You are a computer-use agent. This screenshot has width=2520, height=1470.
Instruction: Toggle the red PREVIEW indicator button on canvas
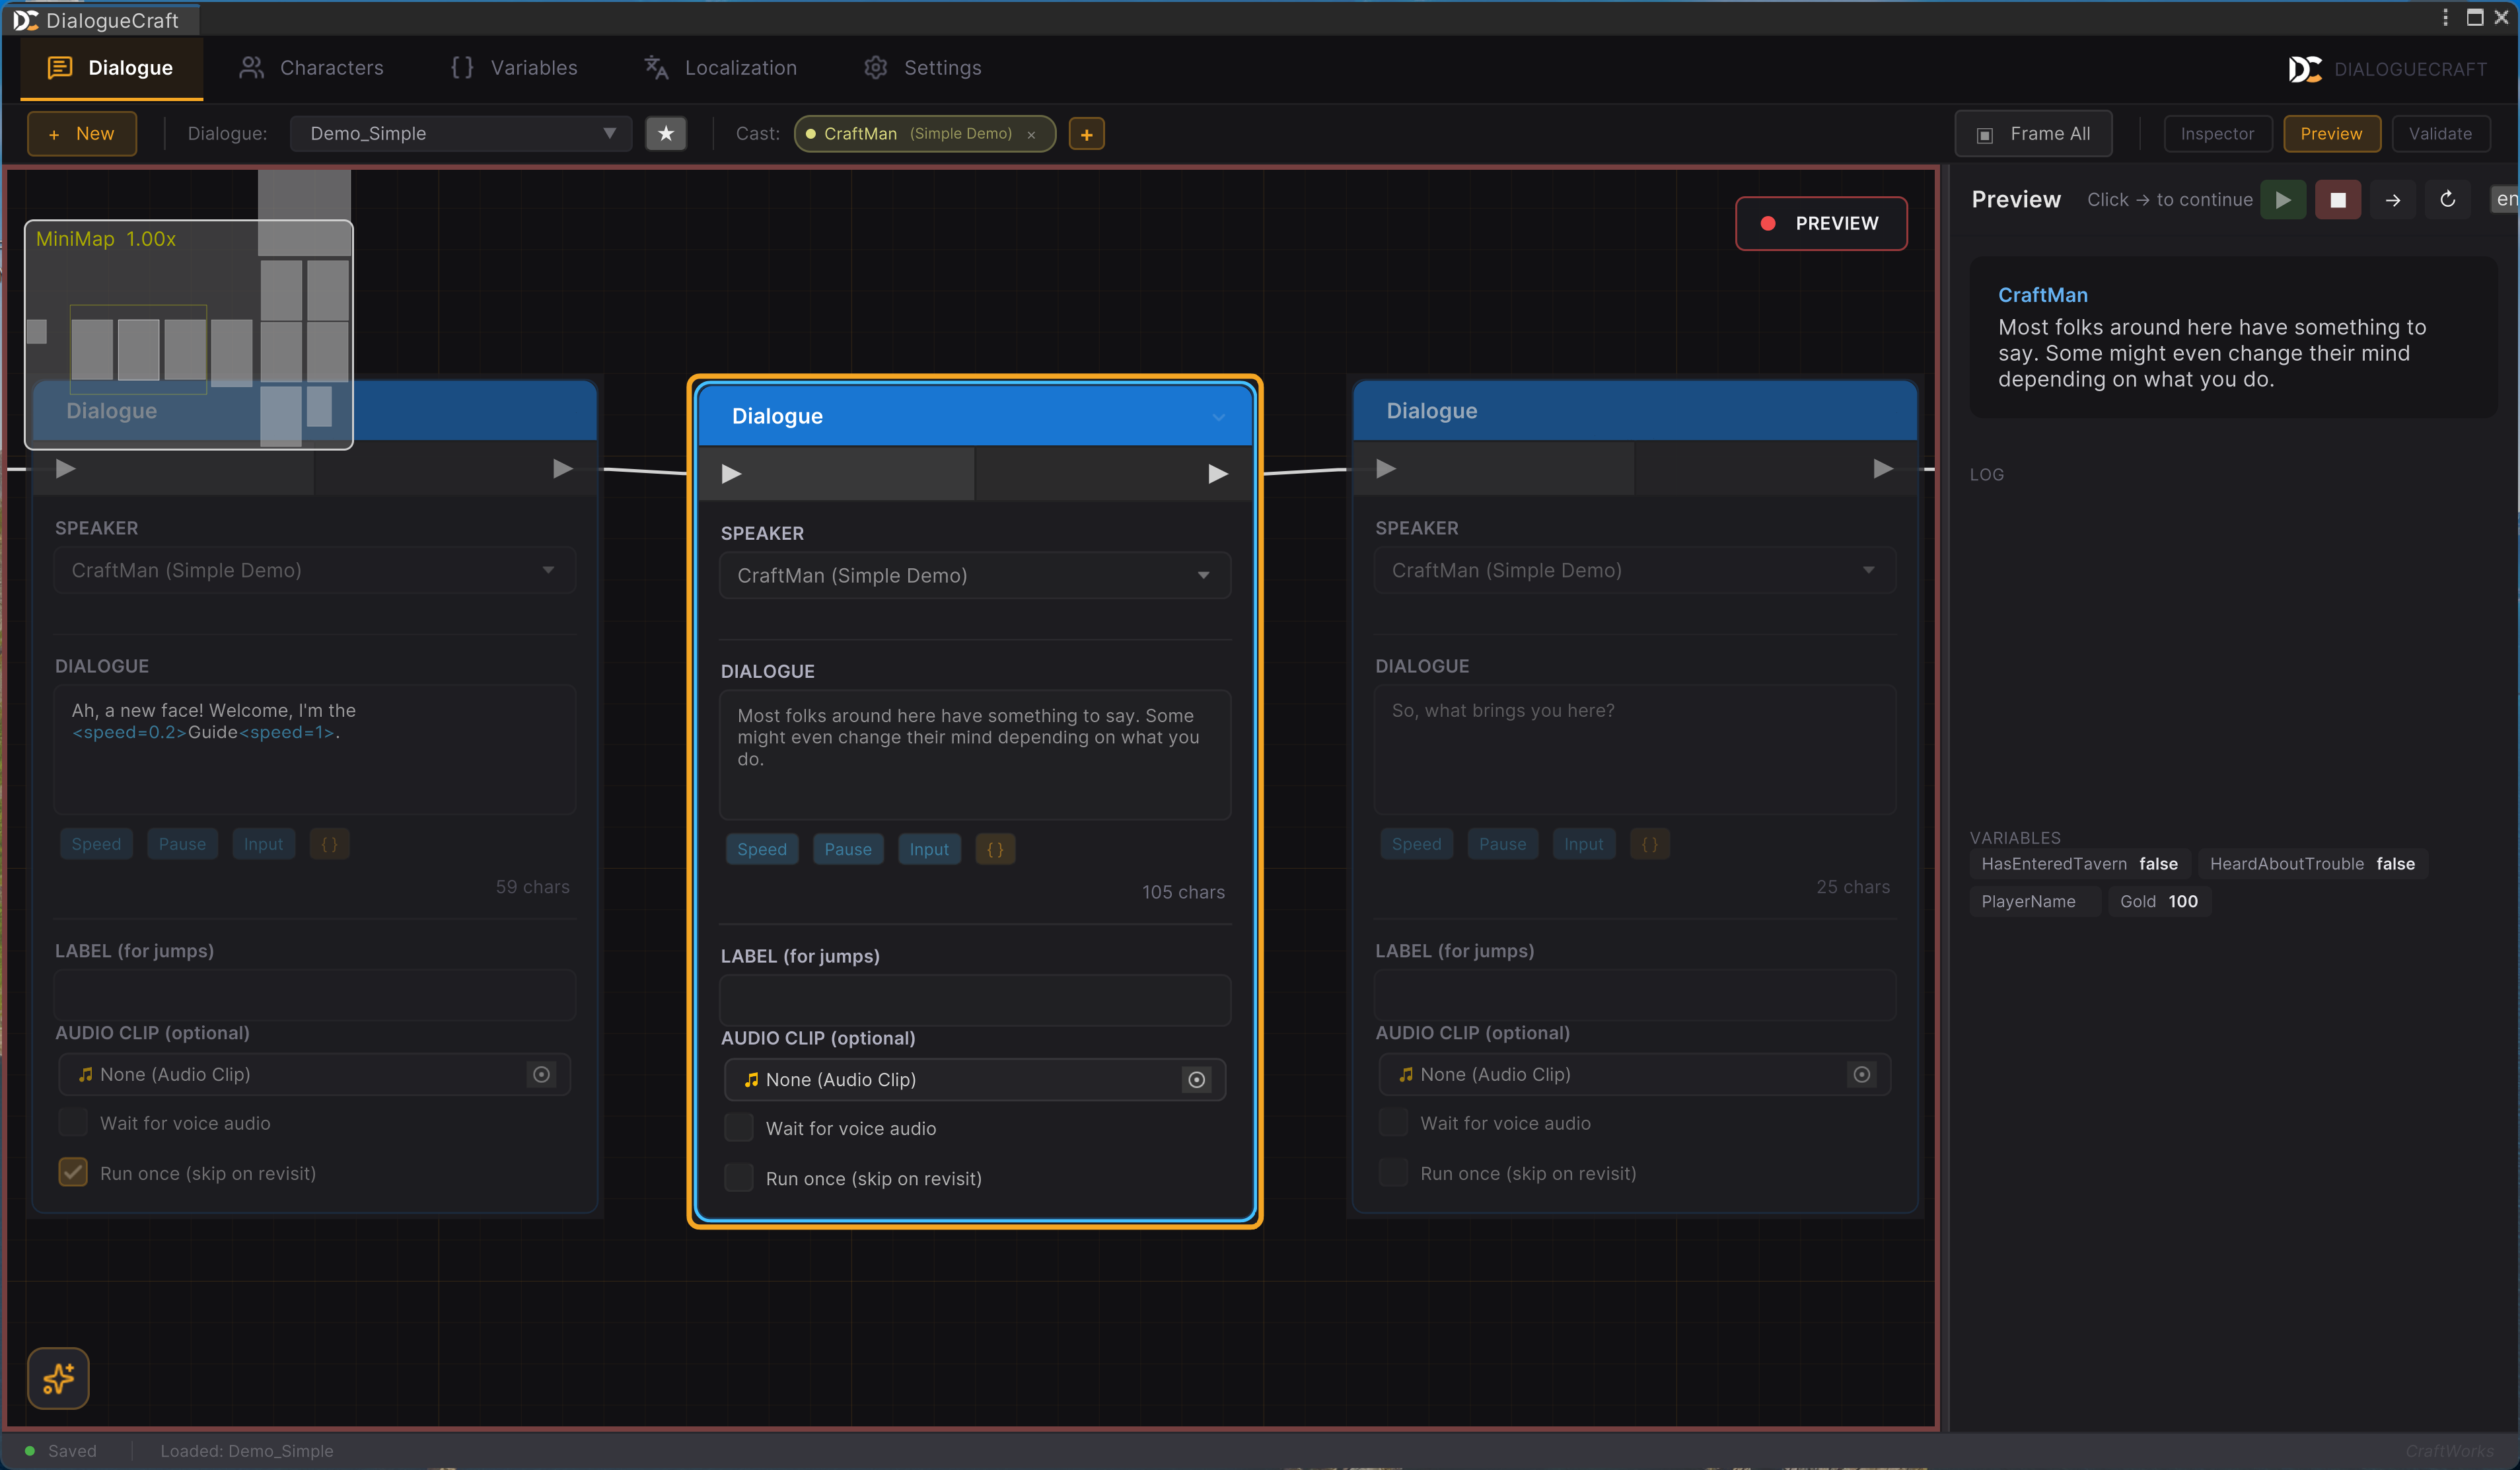pos(1821,224)
